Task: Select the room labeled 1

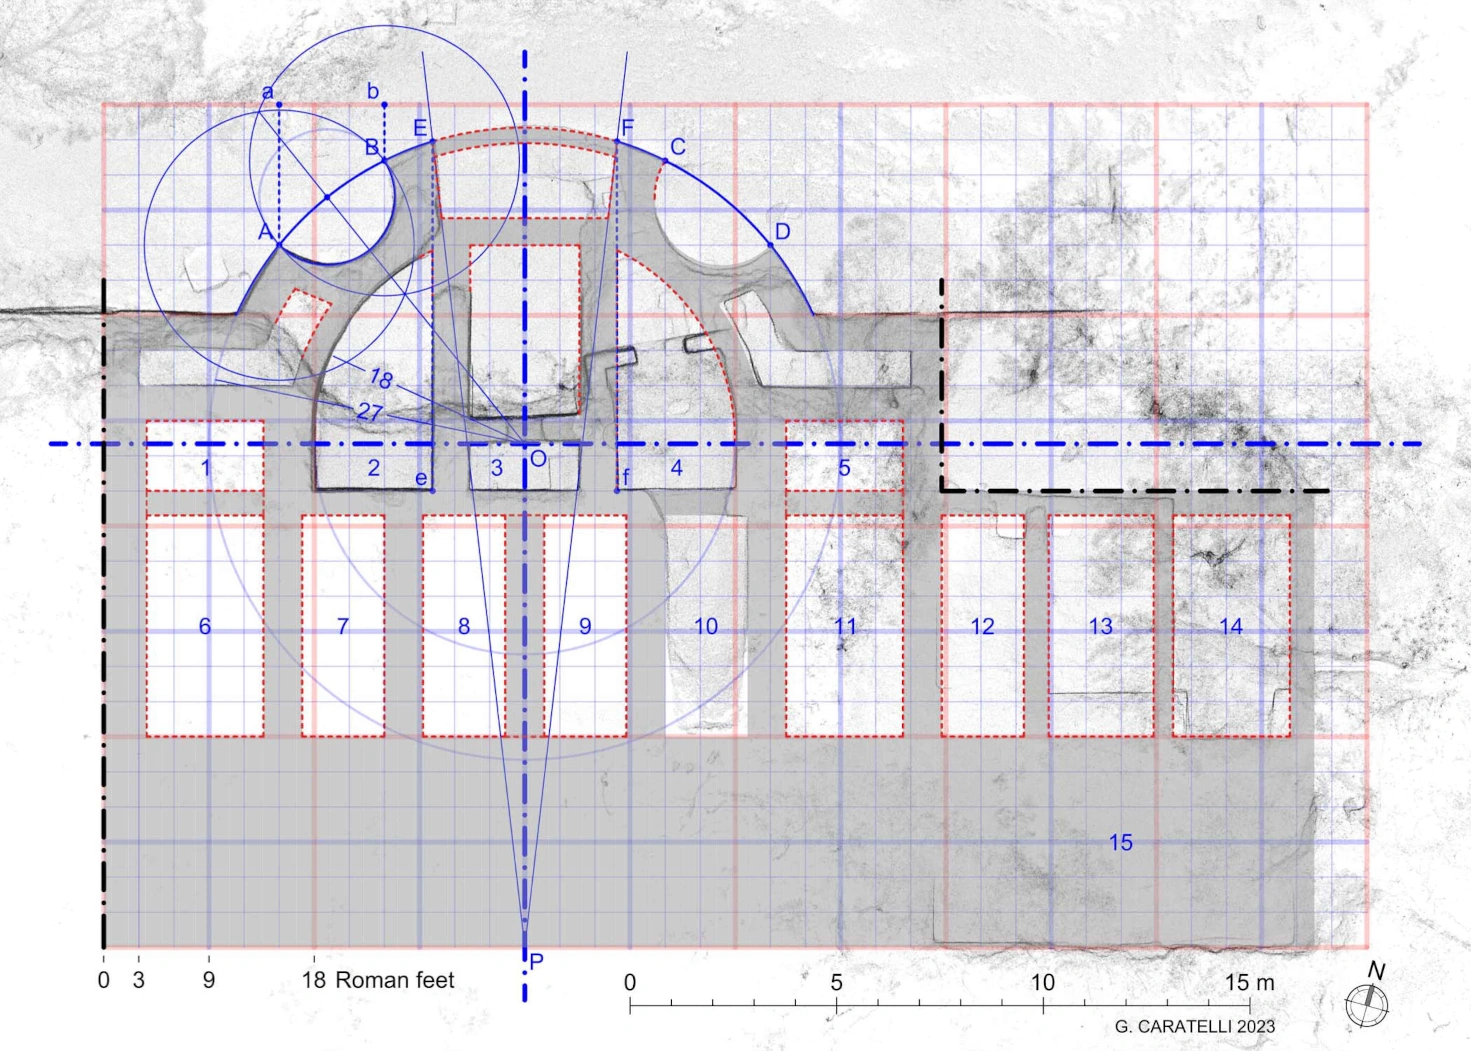Action: (206, 468)
